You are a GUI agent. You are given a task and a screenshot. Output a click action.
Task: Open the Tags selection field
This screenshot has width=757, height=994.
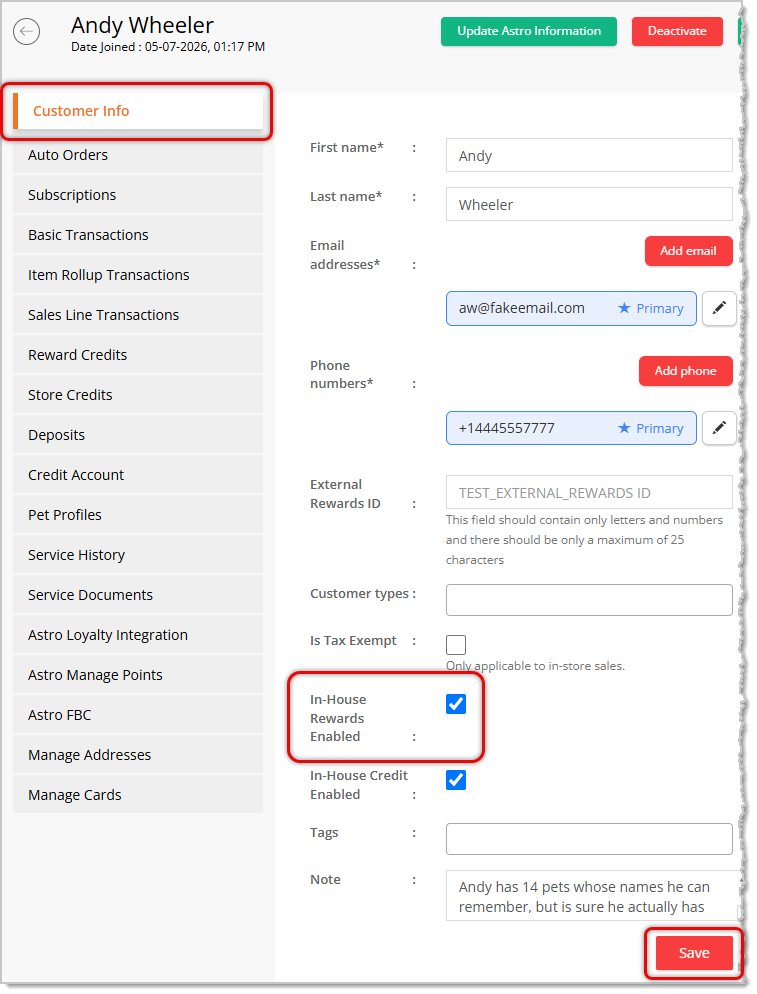[589, 839]
